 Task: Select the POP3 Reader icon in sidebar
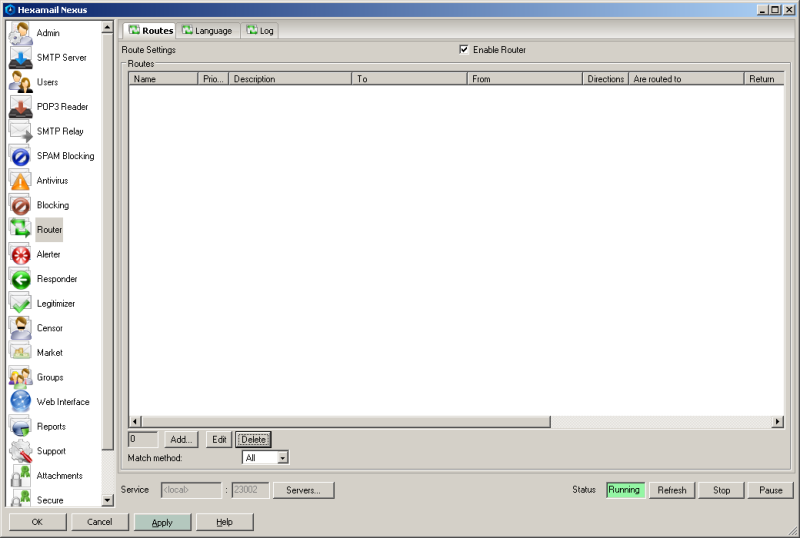click(20, 106)
